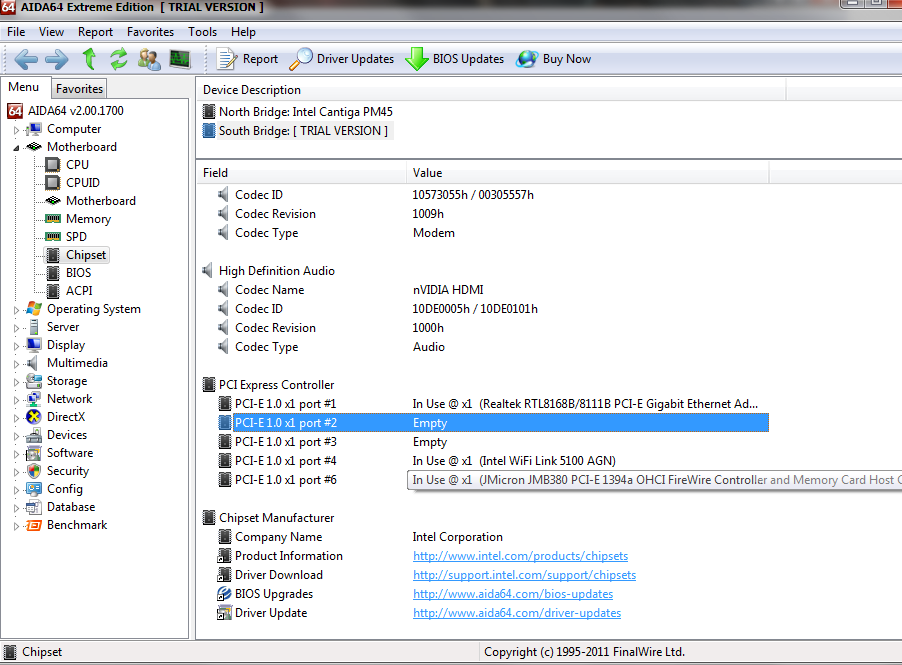Select CPU under Motherboard
The width and height of the screenshot is (902, 665).
(77, 165)
